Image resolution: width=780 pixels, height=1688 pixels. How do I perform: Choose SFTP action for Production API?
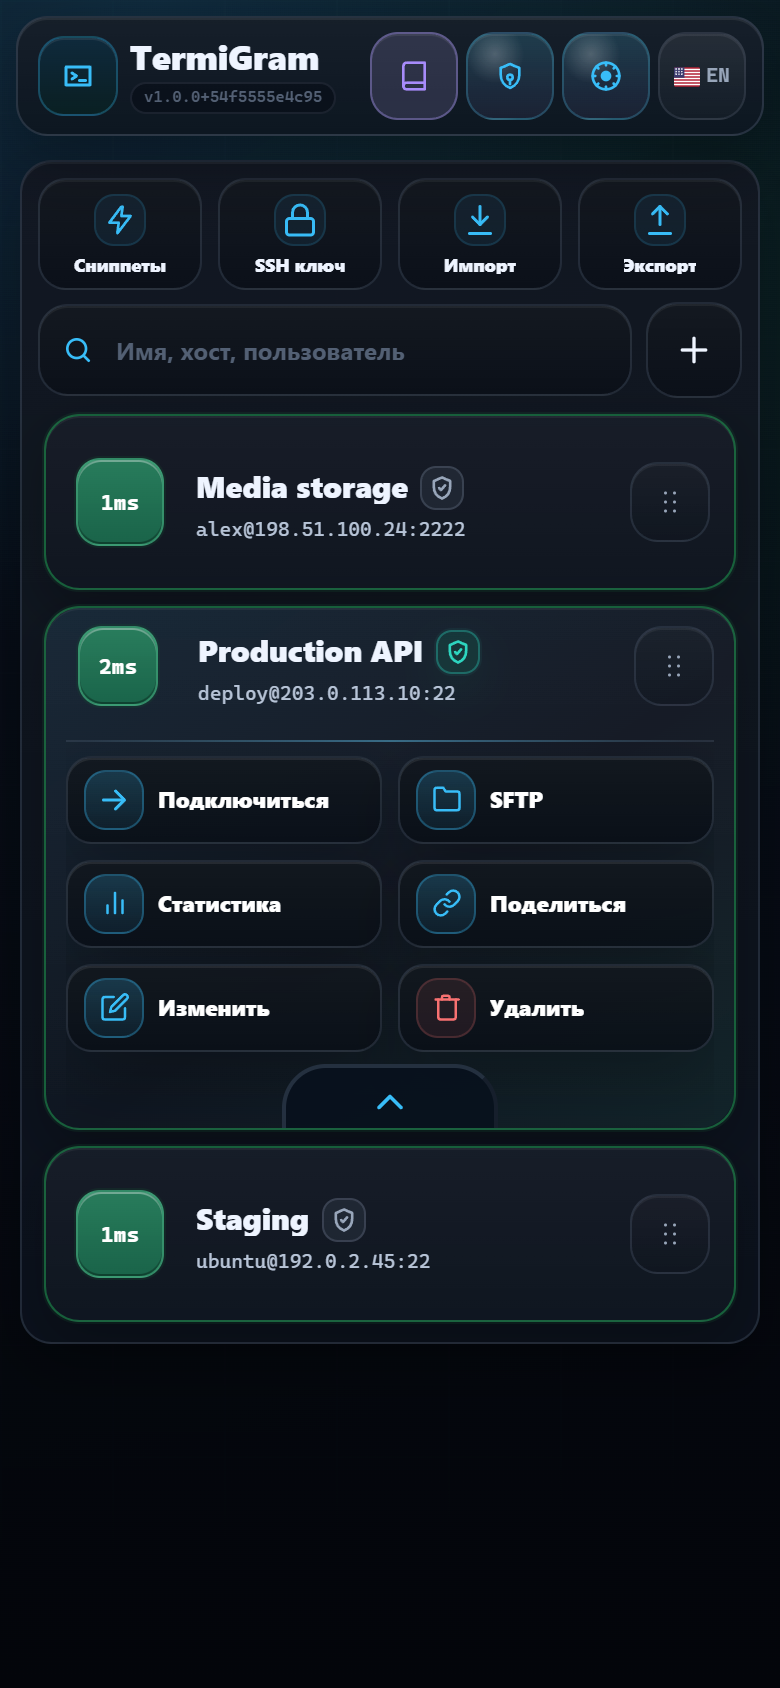pos(556,800)
